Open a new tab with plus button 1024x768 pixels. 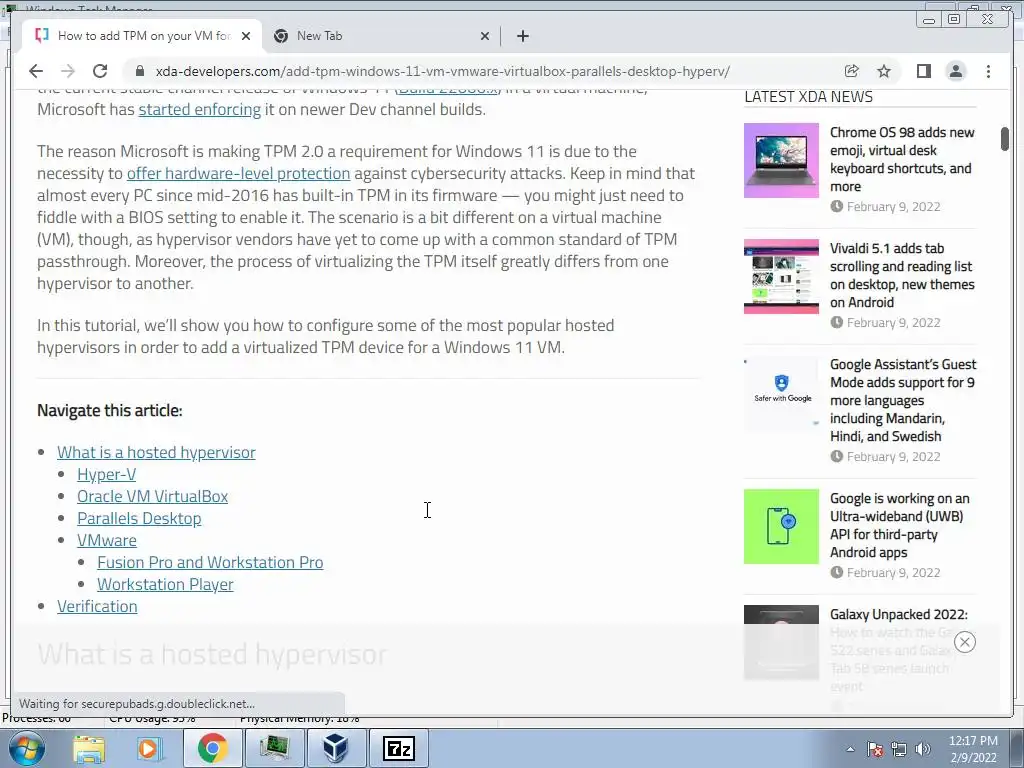tap(522, 36)
